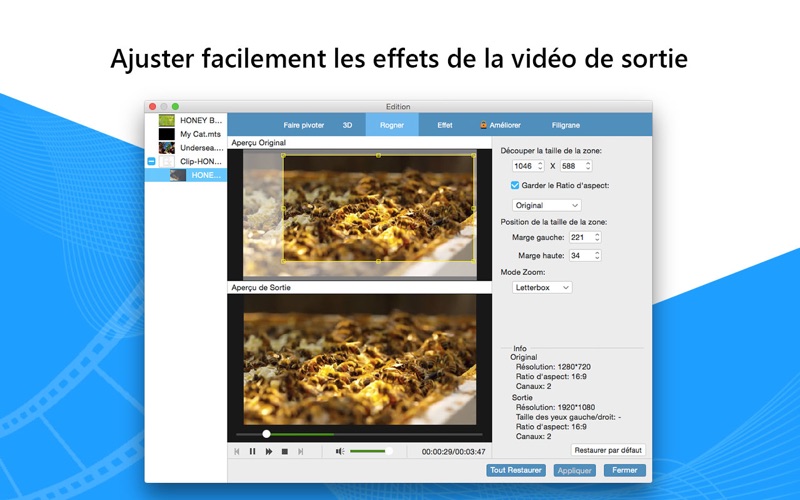Click the height stepper next to 588
This screenshot has width=800, height=500.
coord(588,166)
